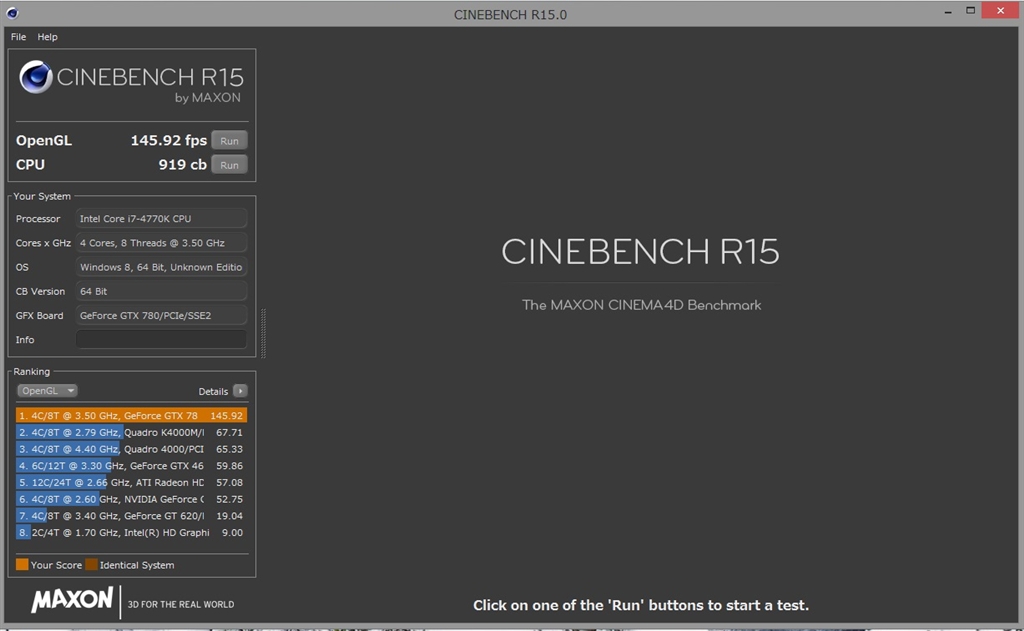Close the CINEBENCH R15.0 window
The width and height of the screenshot is (1024, 631).
[1000, 10]
